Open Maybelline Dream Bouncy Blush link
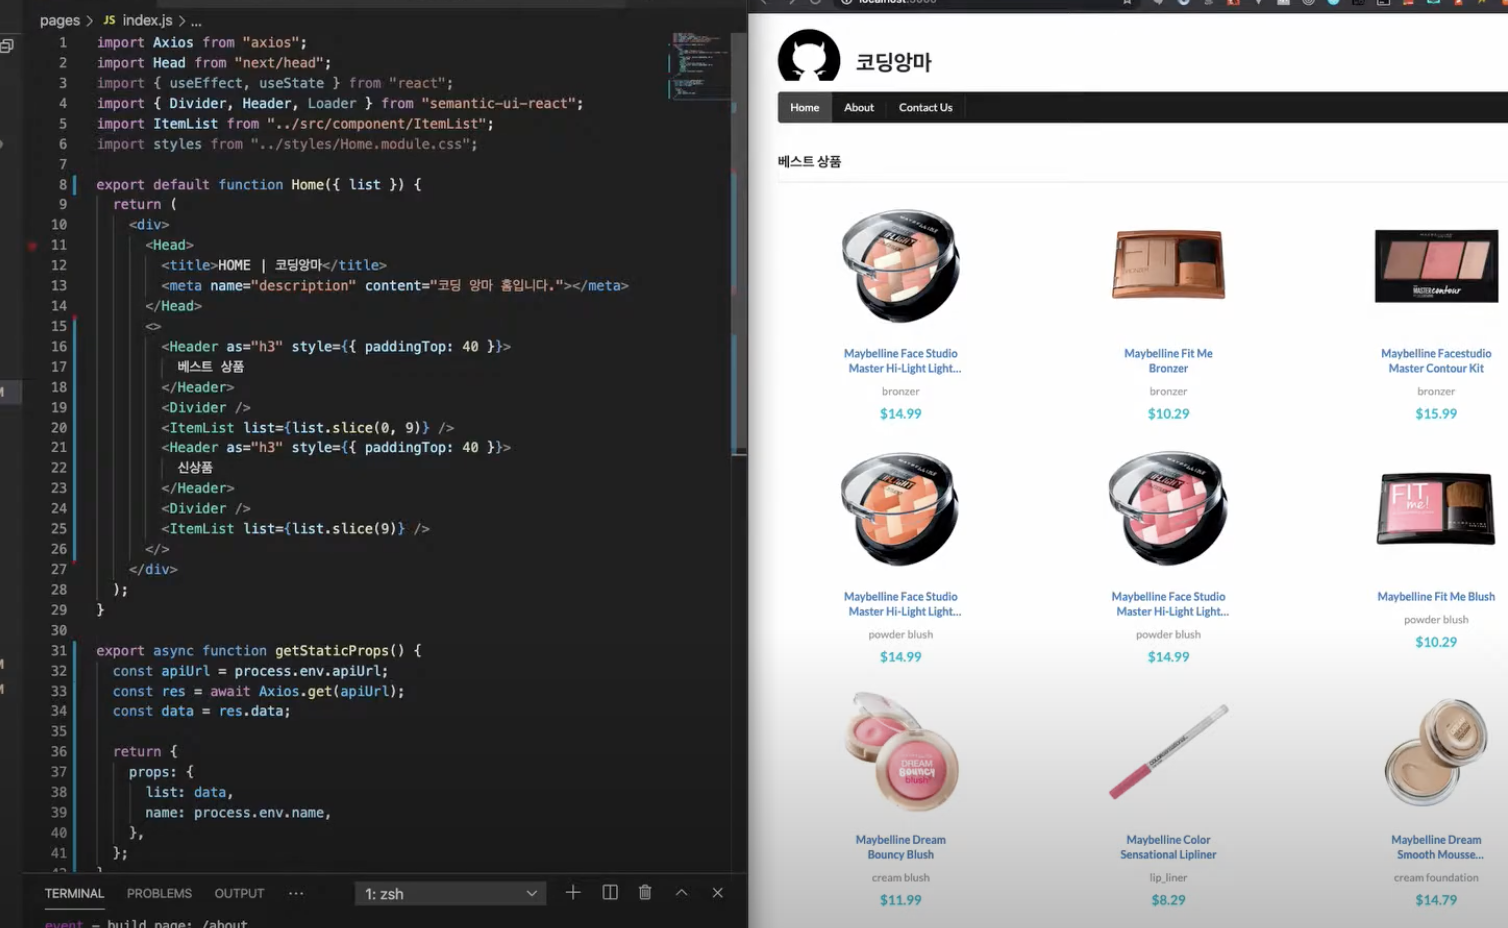The image size is (1508, 928). click(900, 847)
